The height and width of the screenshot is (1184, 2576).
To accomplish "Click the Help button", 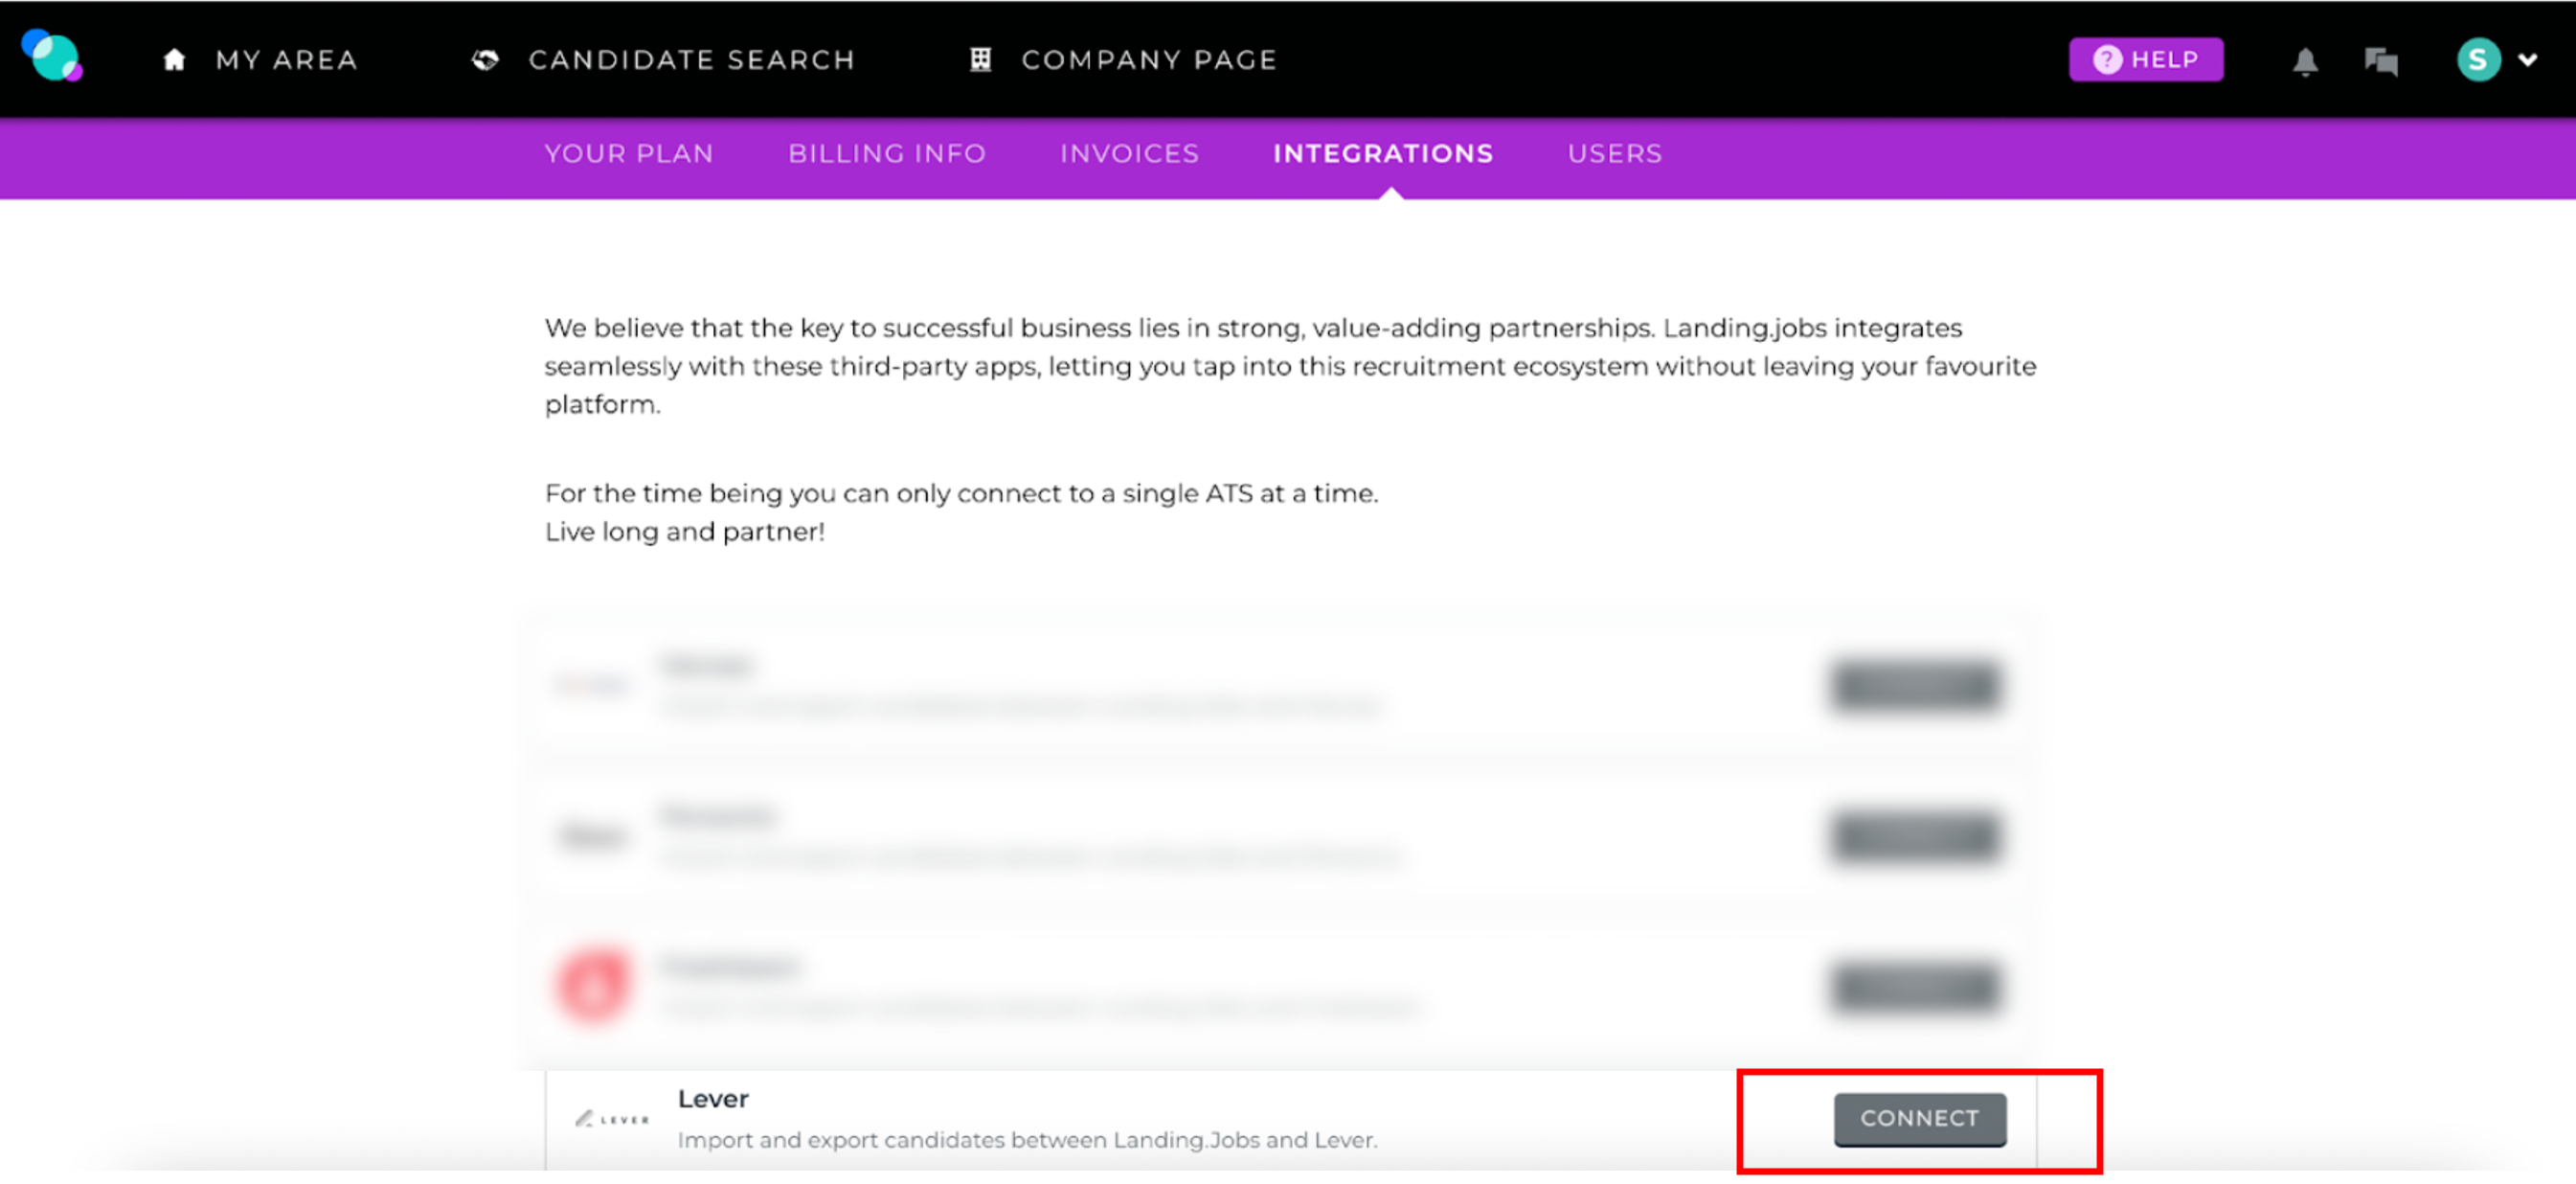I will pos(2146,60).
